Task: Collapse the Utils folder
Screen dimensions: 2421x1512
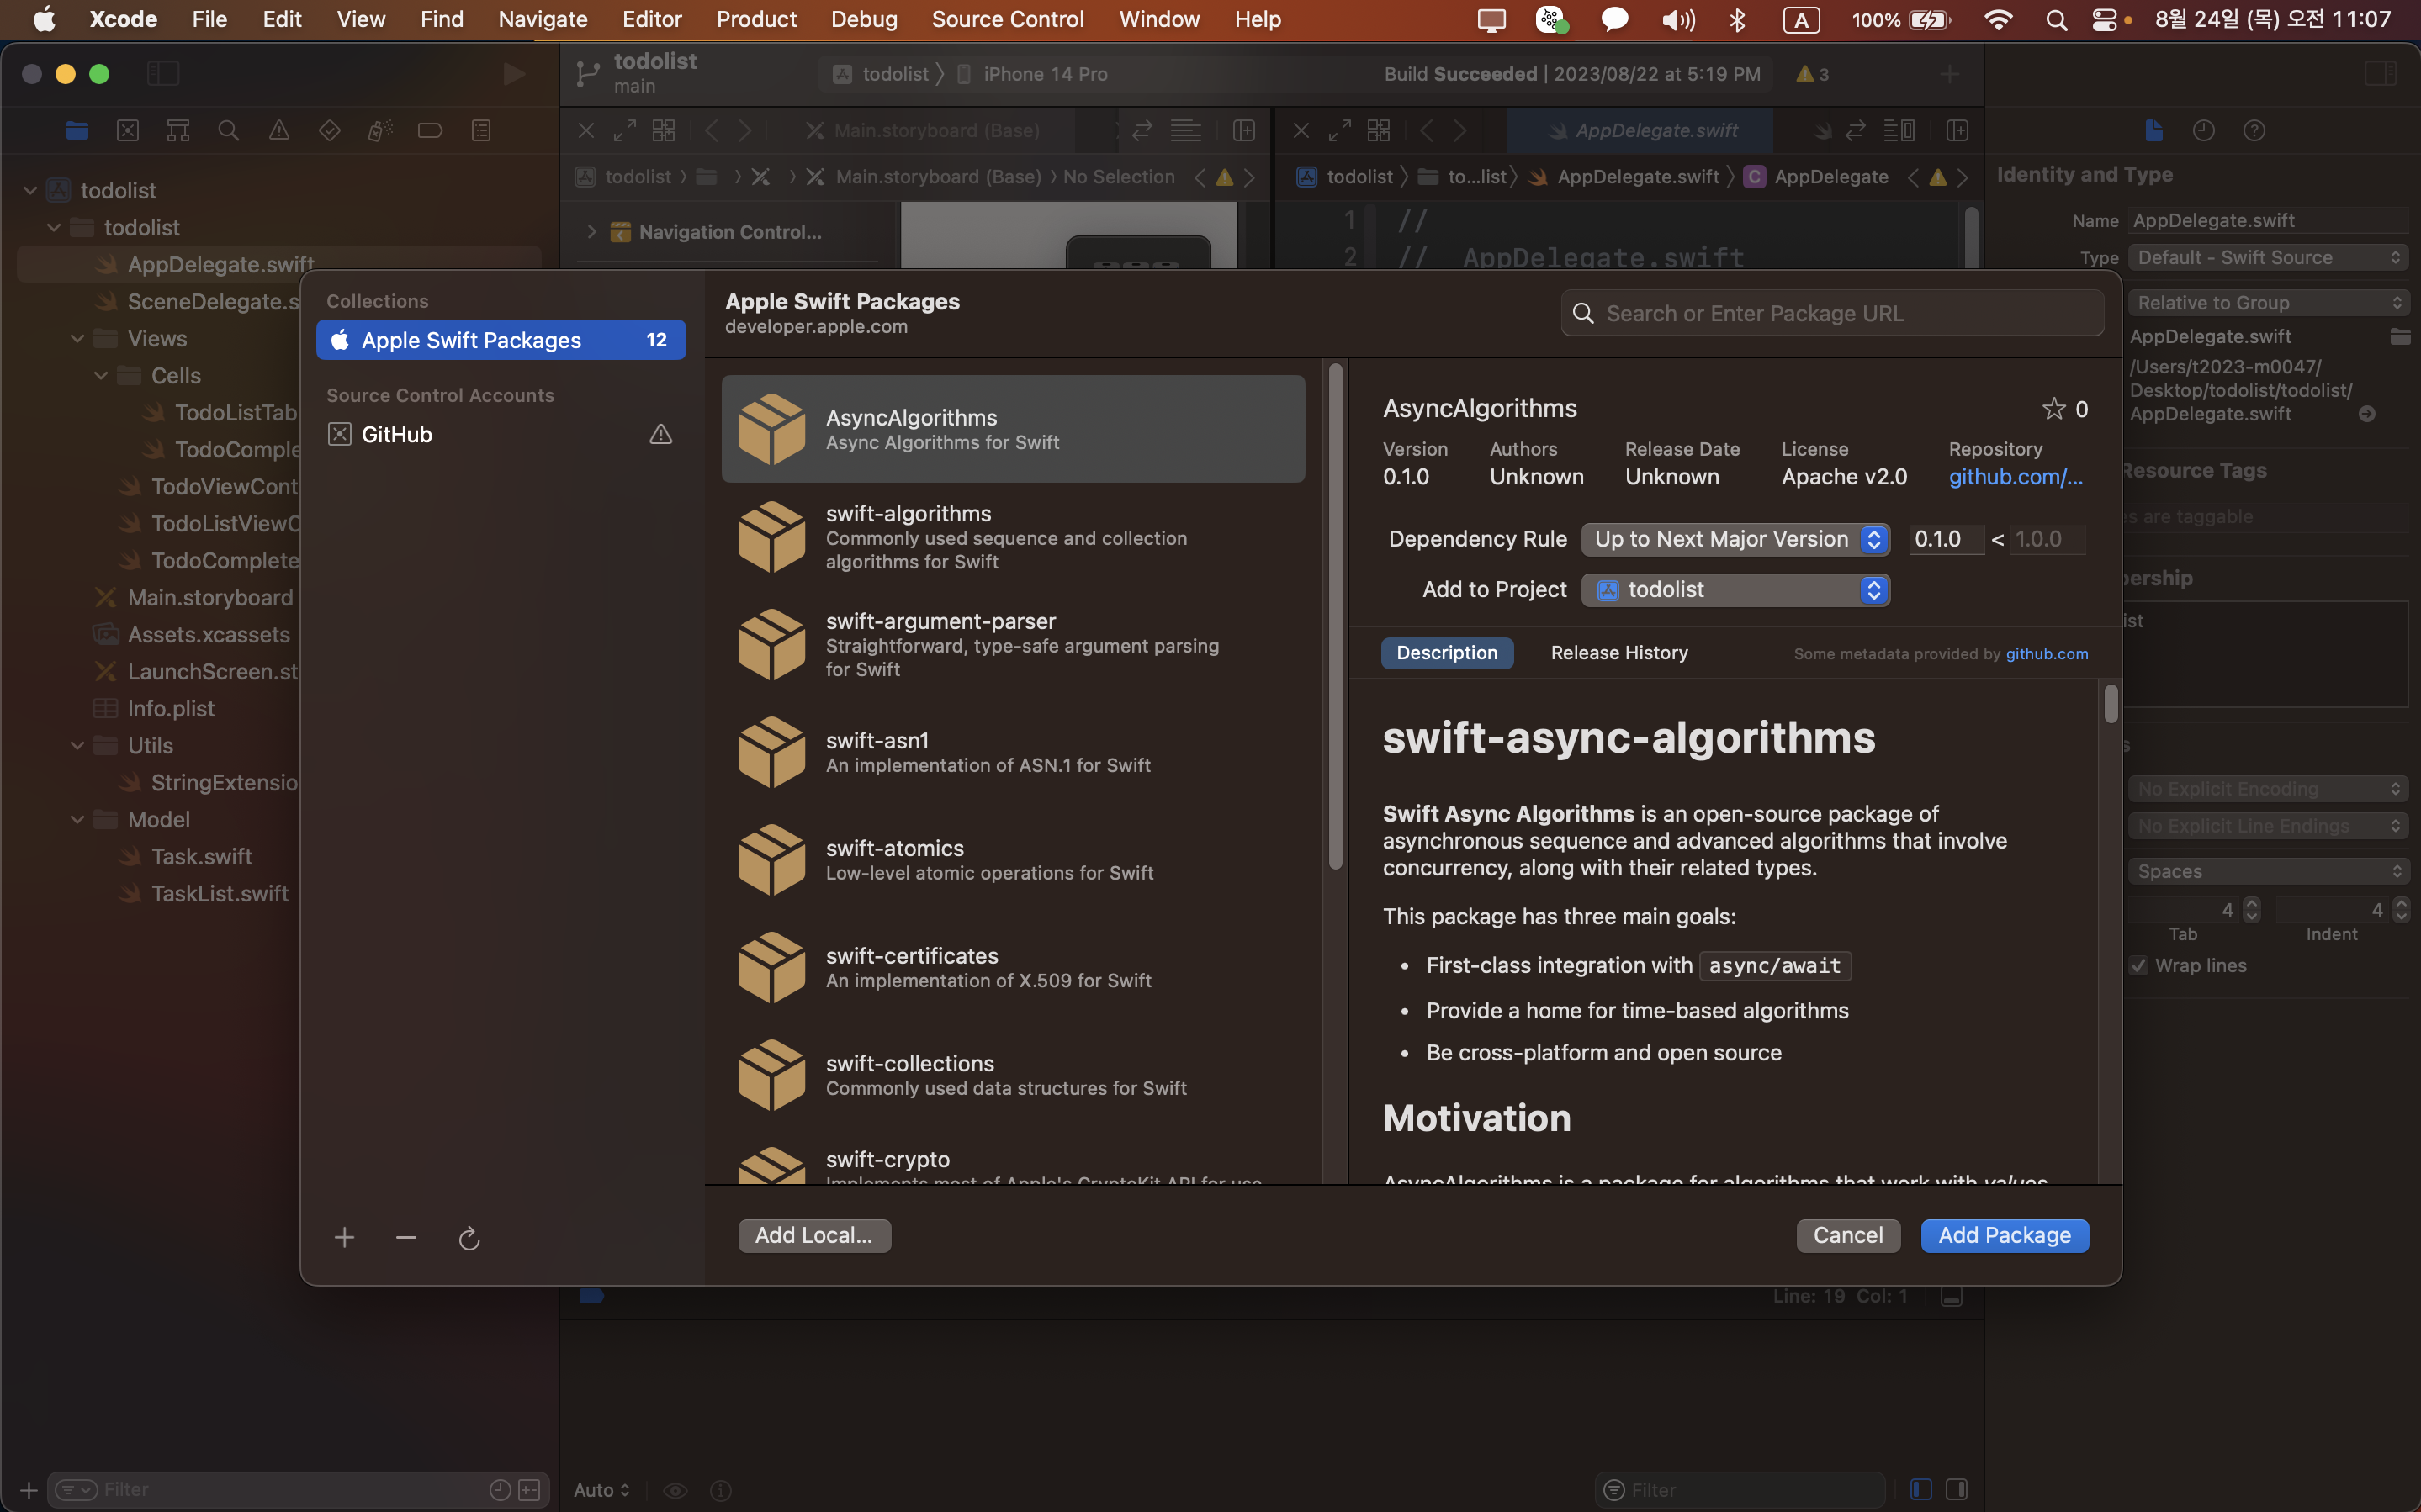Action: click(77, 746)
